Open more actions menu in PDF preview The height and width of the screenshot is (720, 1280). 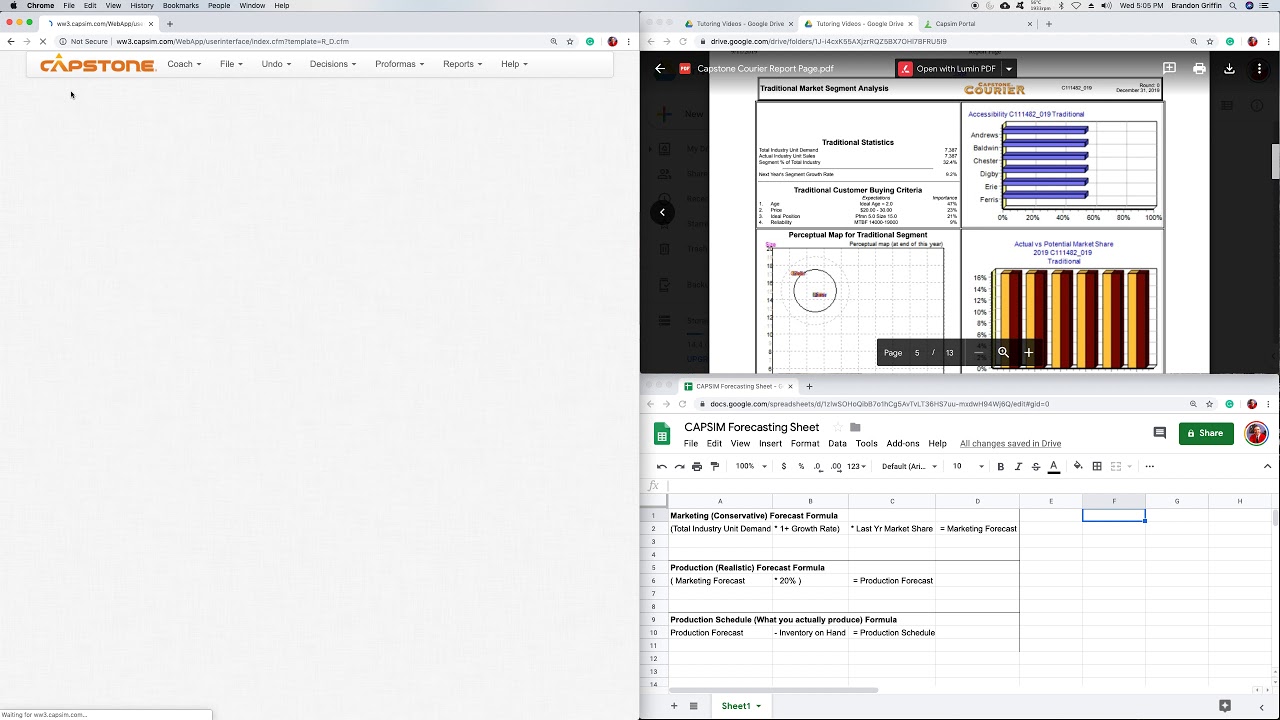pos(1259,68)
